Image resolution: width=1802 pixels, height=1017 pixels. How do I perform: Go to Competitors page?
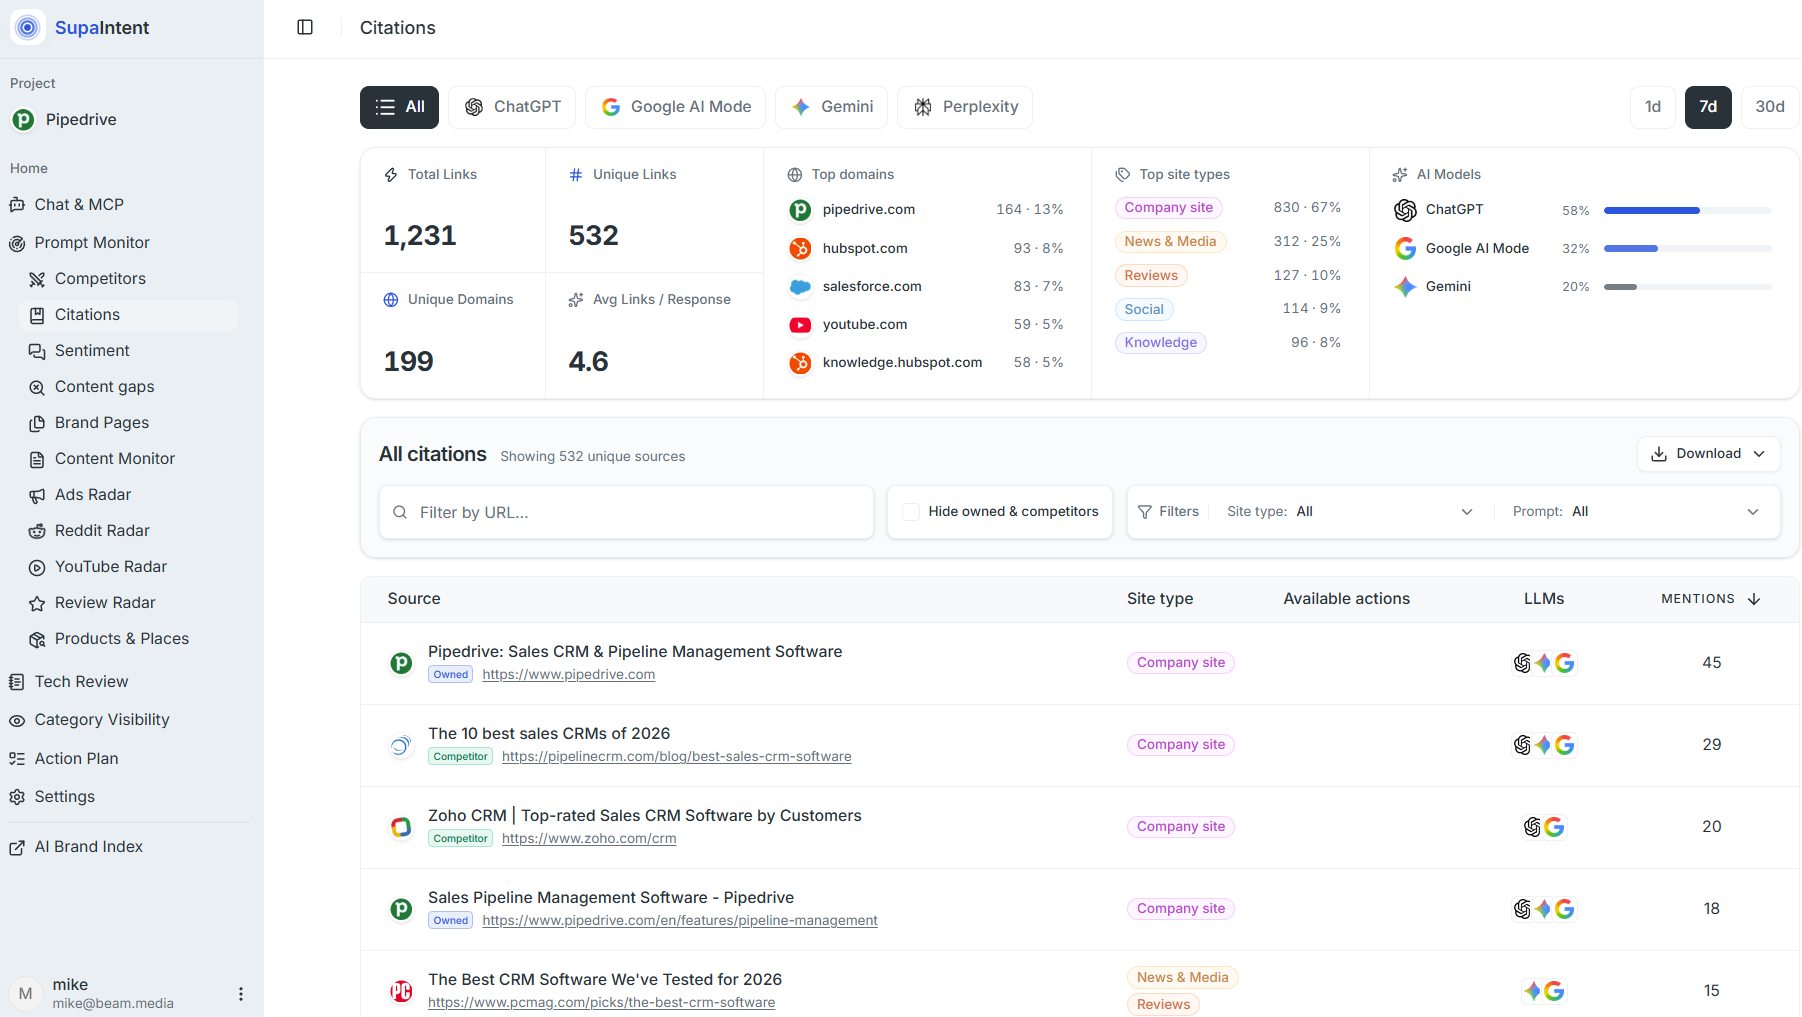pyautogui.click(x=100, y=278)
